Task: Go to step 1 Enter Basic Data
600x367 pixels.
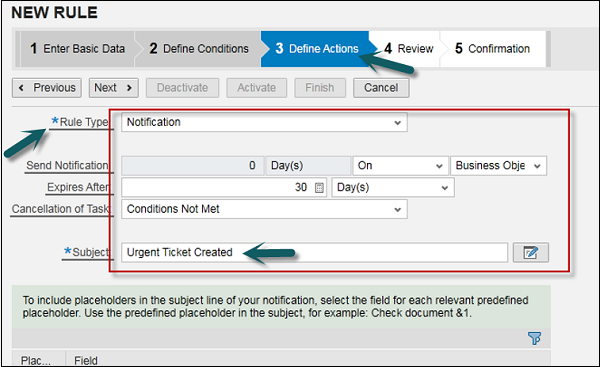Action: (77, 49)
